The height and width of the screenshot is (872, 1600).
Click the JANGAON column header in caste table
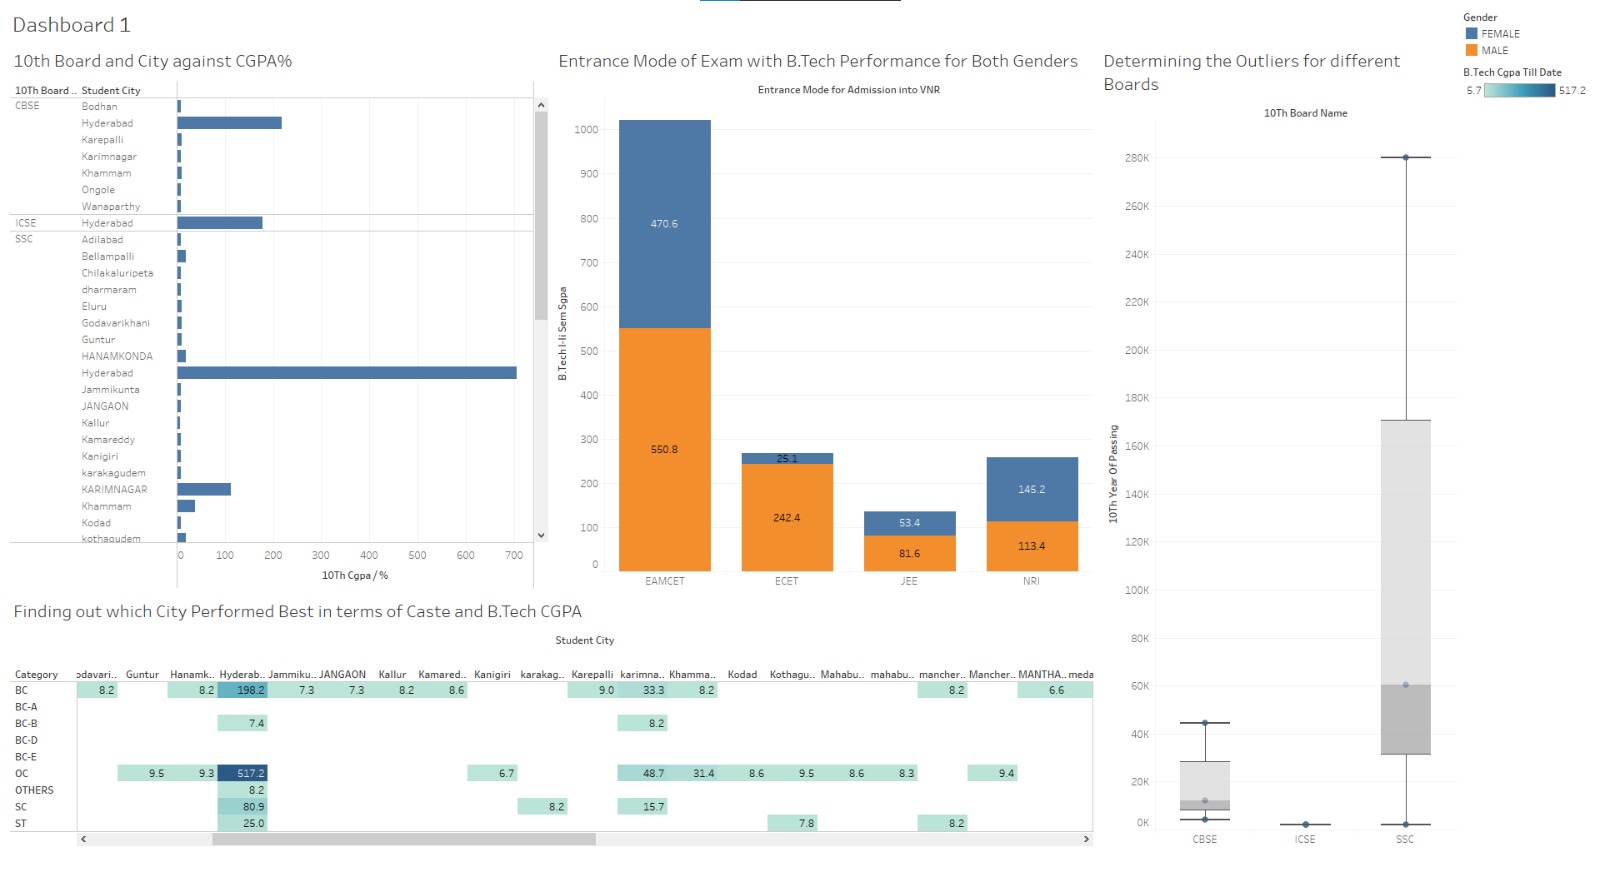click(342, 674)
